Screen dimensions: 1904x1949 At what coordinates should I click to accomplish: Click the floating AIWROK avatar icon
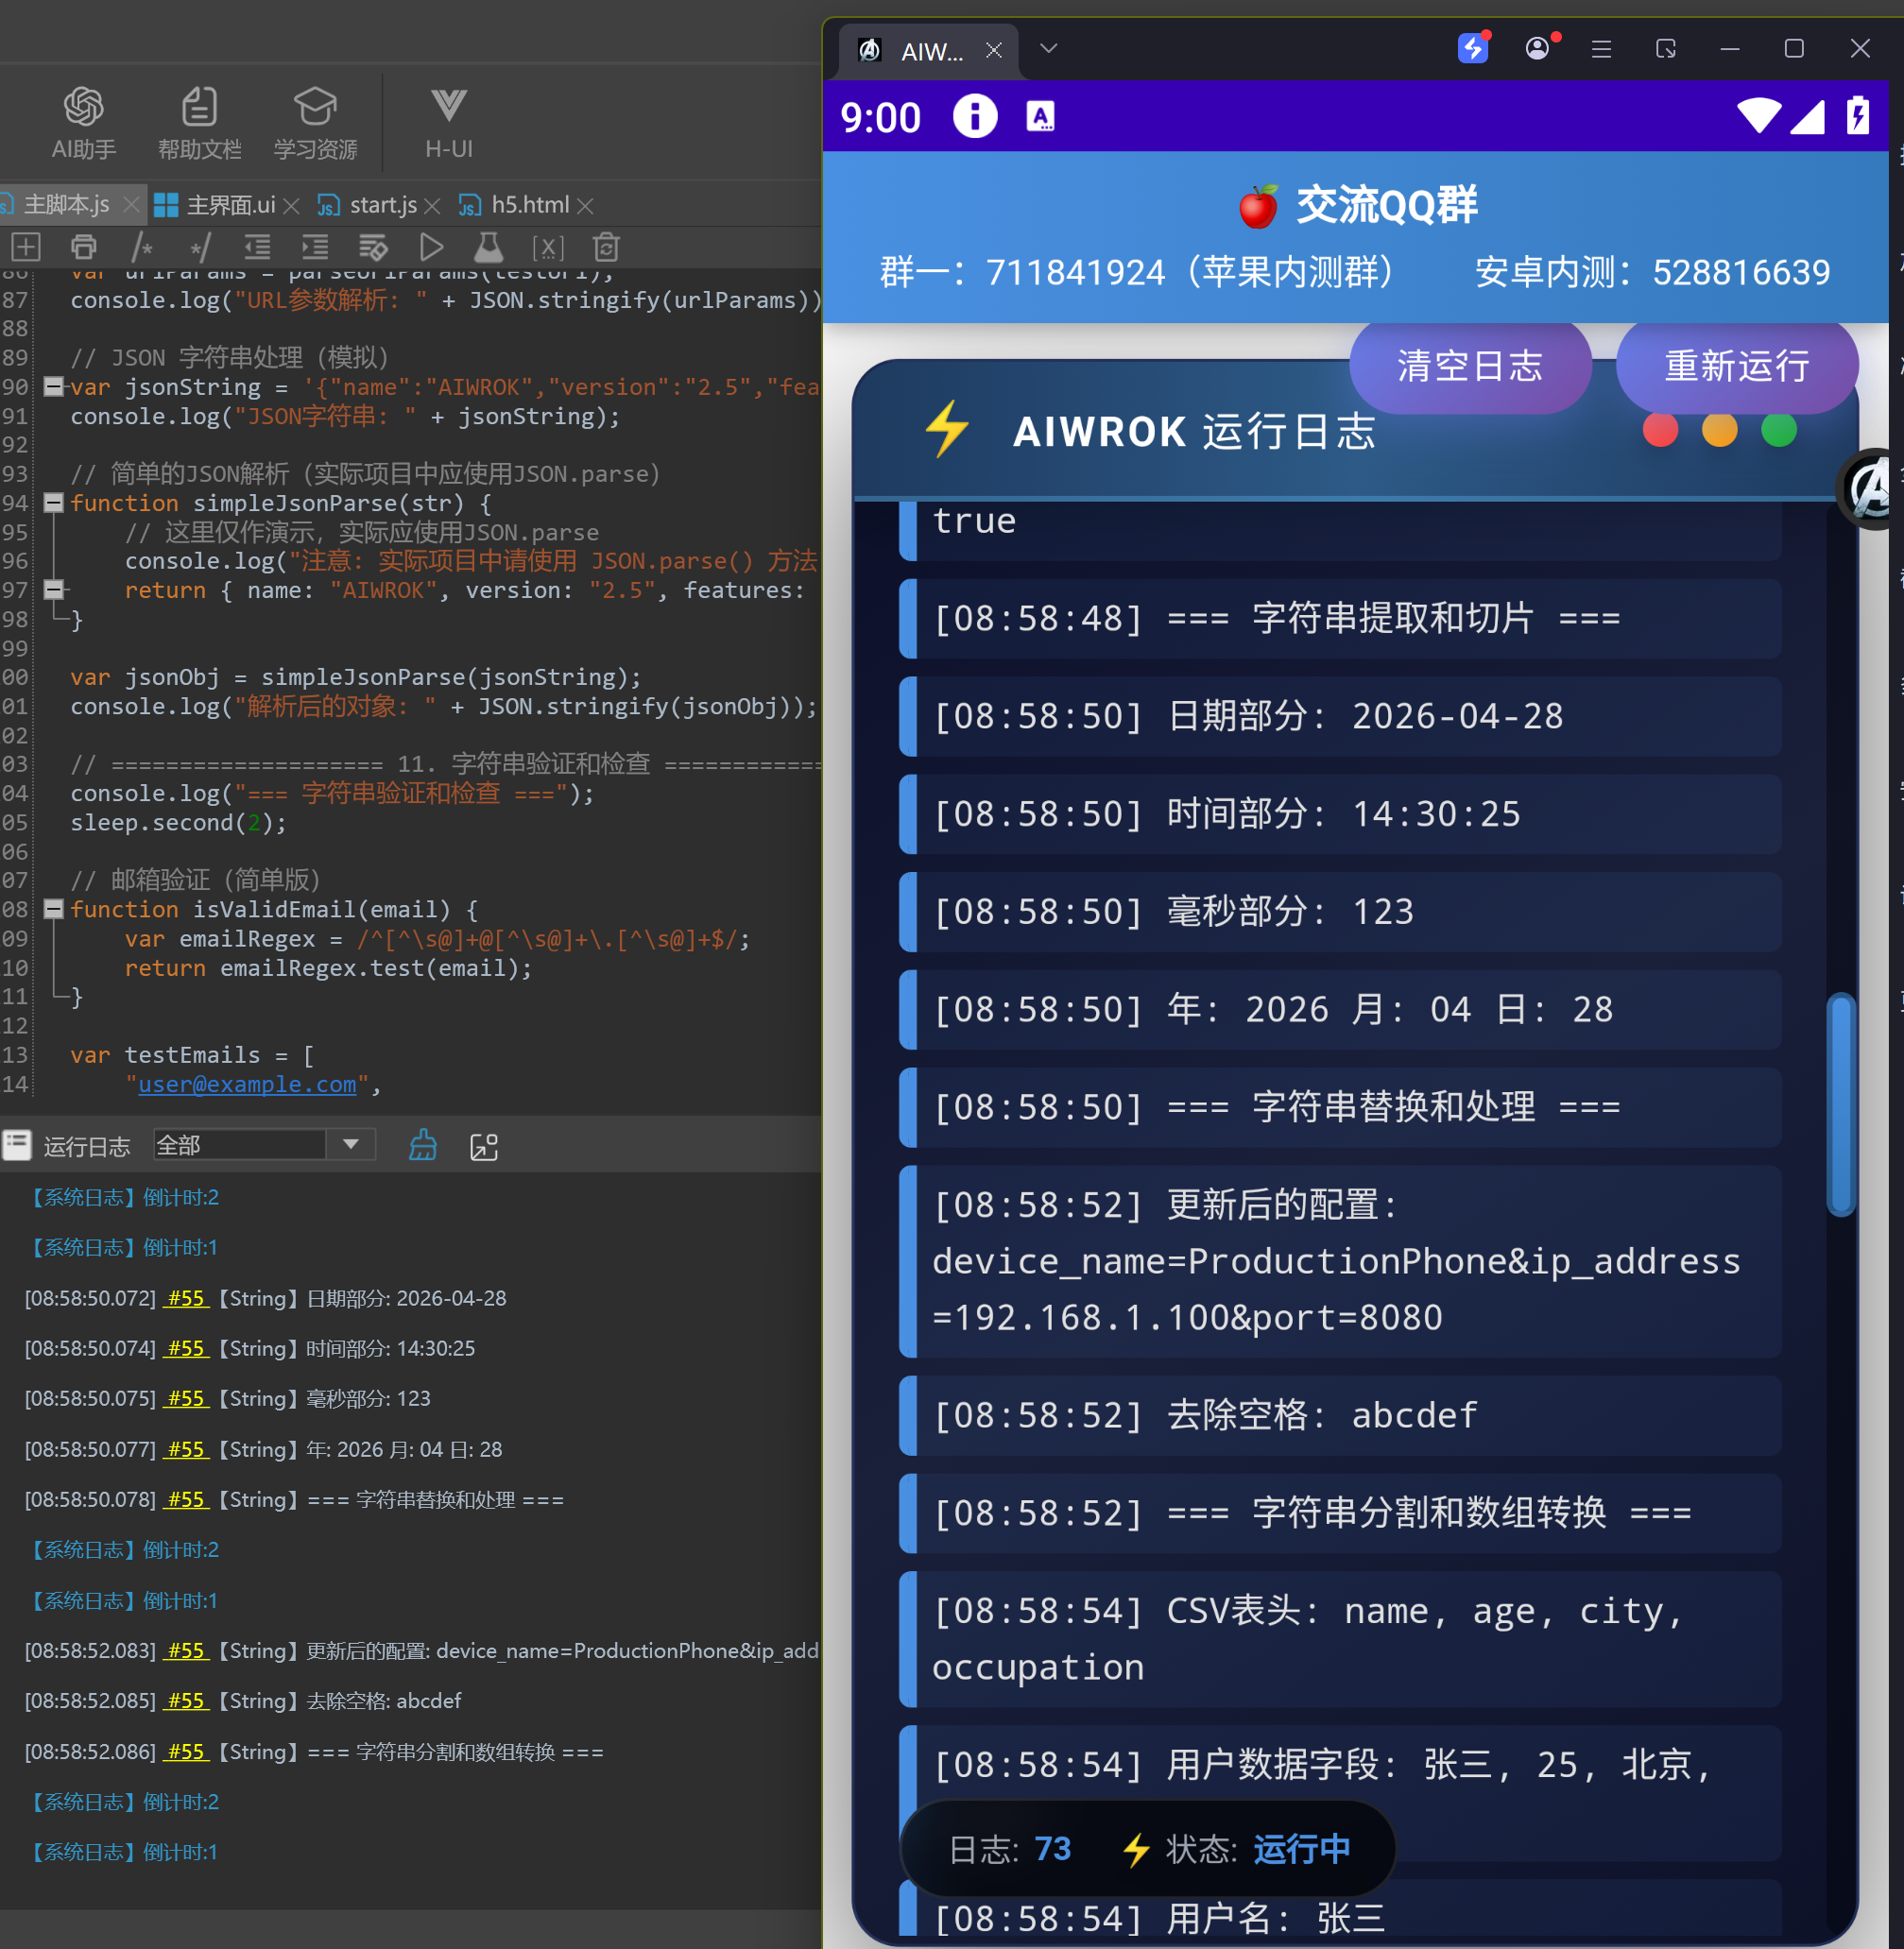[x=1871, y=489]
